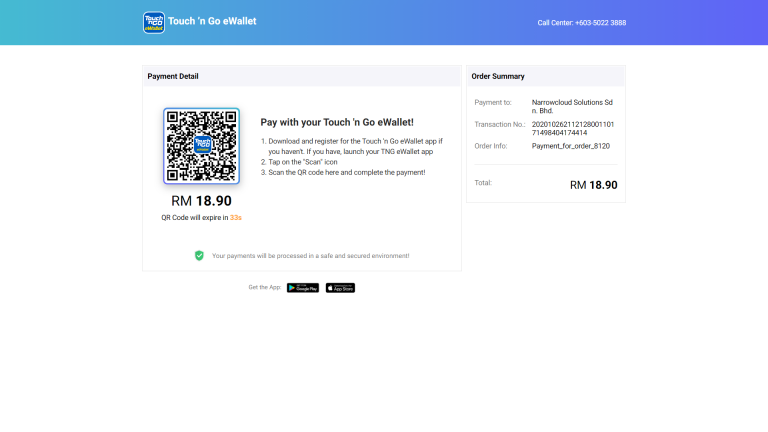Click the Narrowcloud Solutions merchant name

[572, 106]
